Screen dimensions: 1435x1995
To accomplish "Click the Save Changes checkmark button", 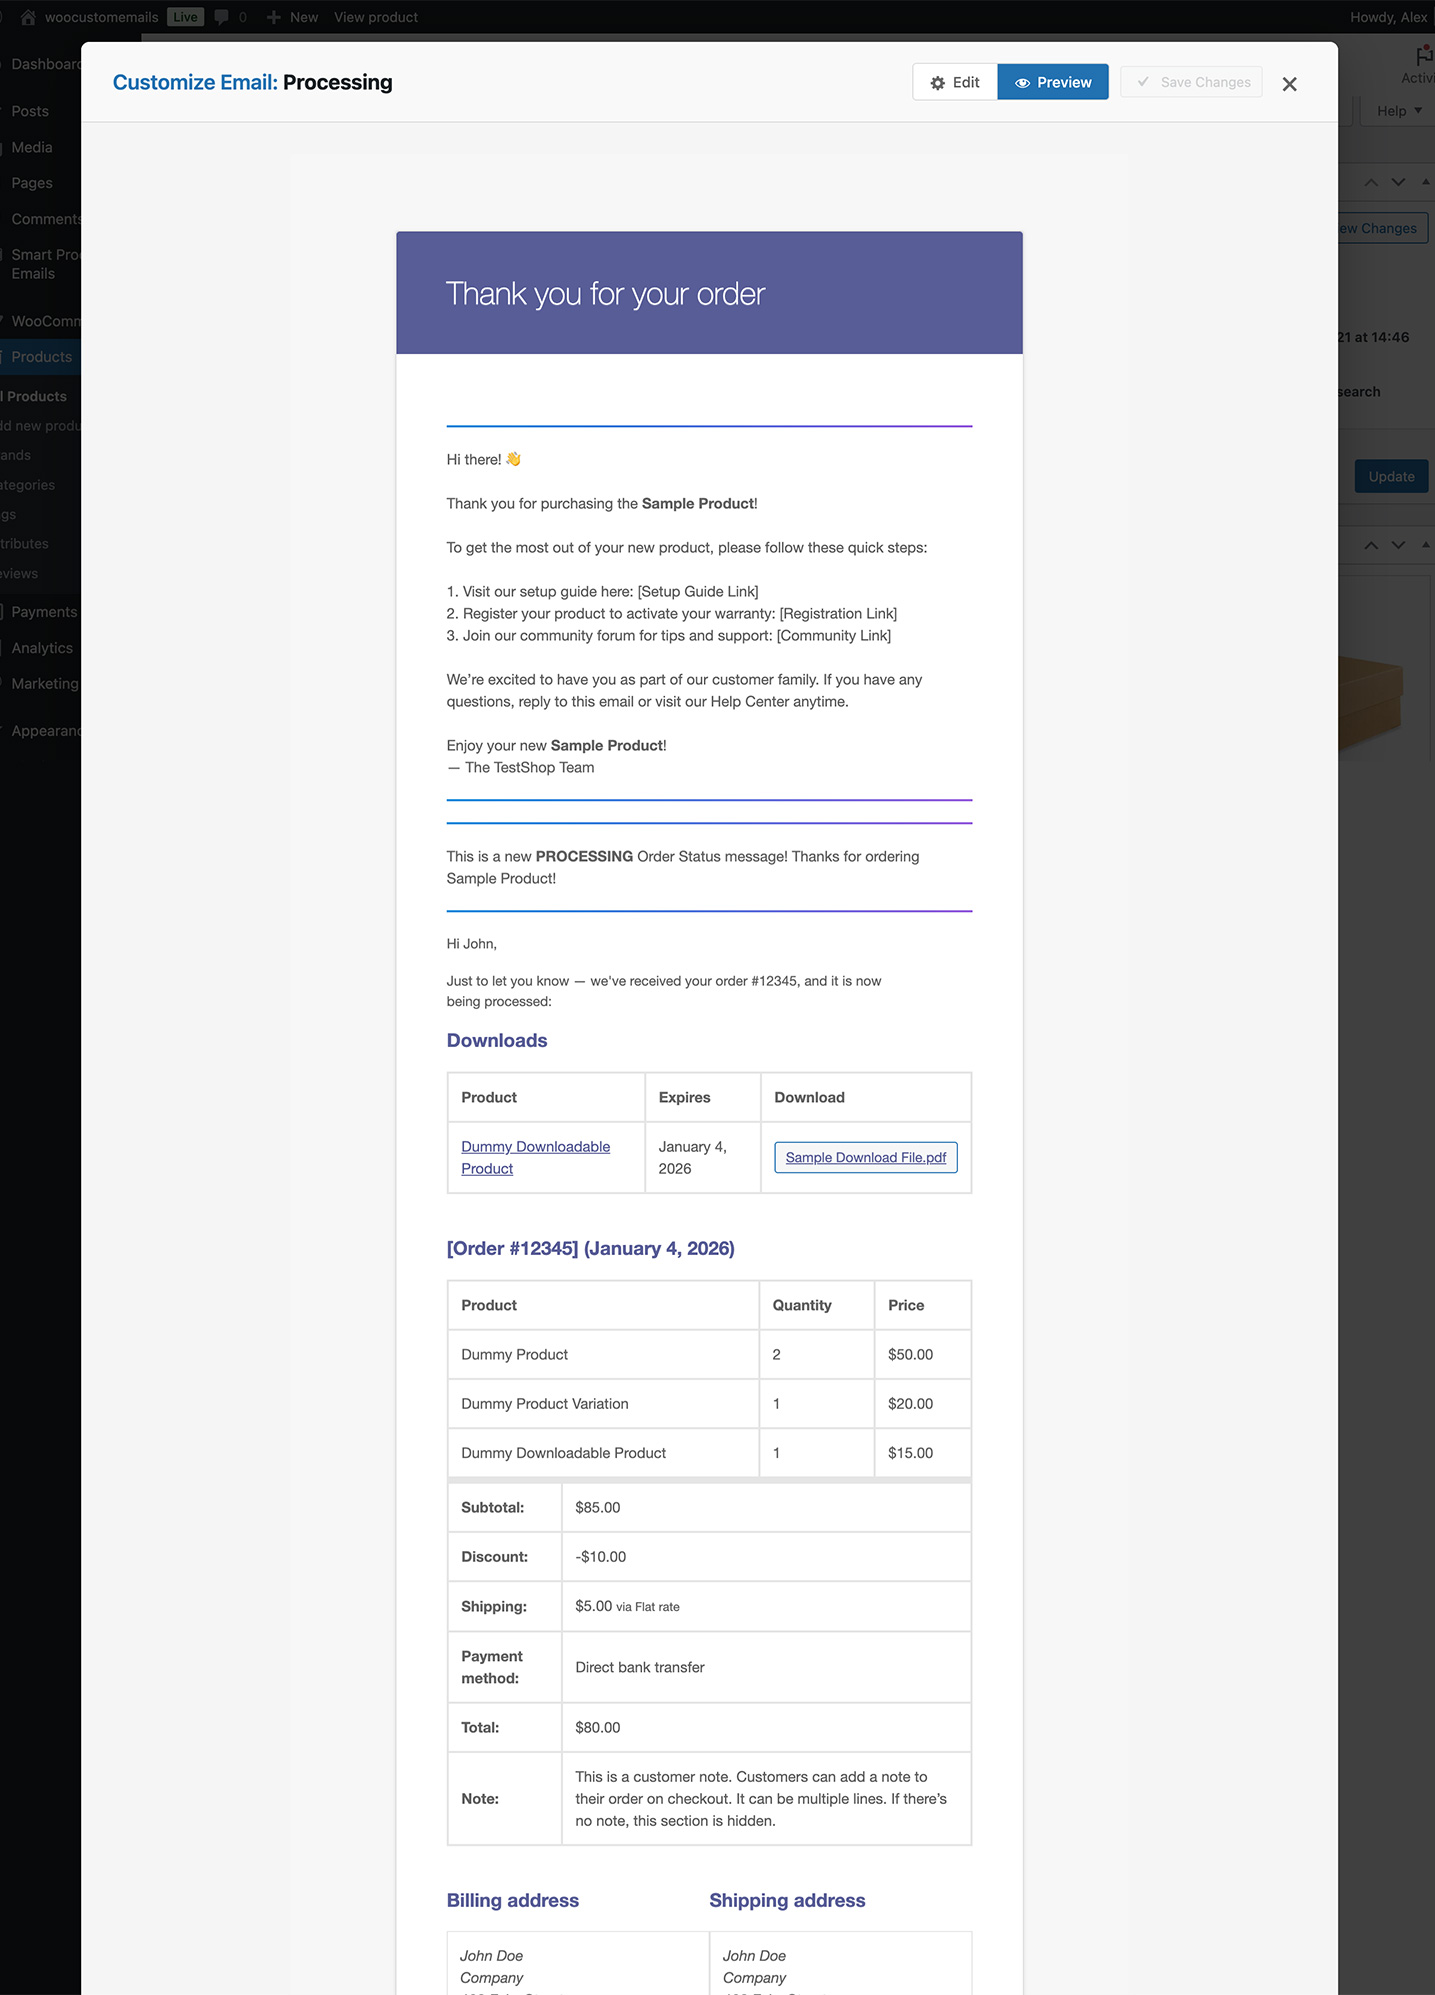I will click(1191, 82).
